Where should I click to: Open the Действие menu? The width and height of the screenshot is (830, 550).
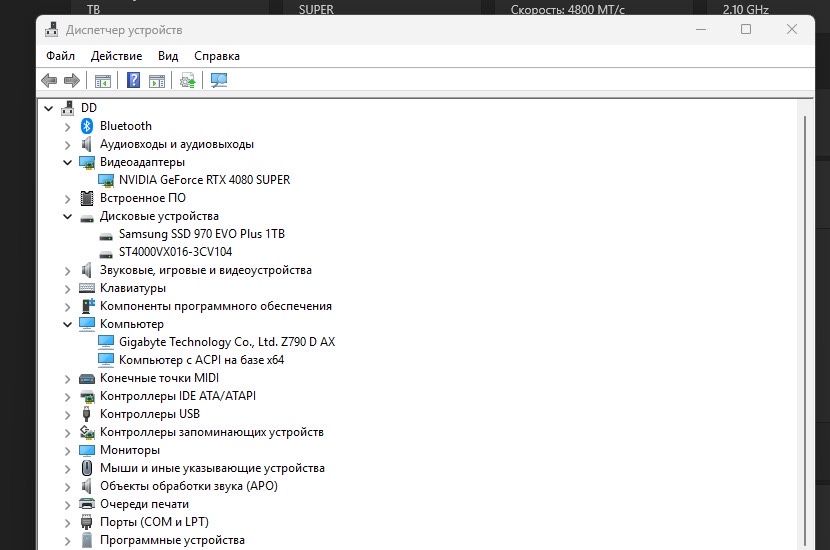pos(116,56)
